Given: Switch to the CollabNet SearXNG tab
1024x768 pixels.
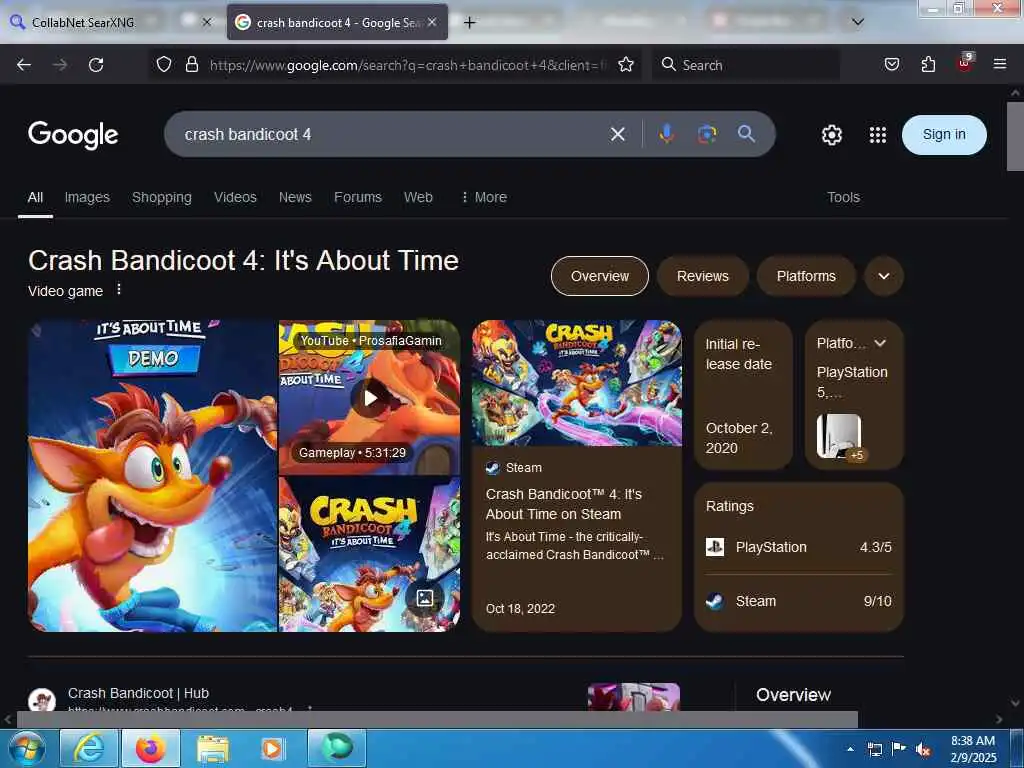Looking at the screenshot, I should pos(83,22).
